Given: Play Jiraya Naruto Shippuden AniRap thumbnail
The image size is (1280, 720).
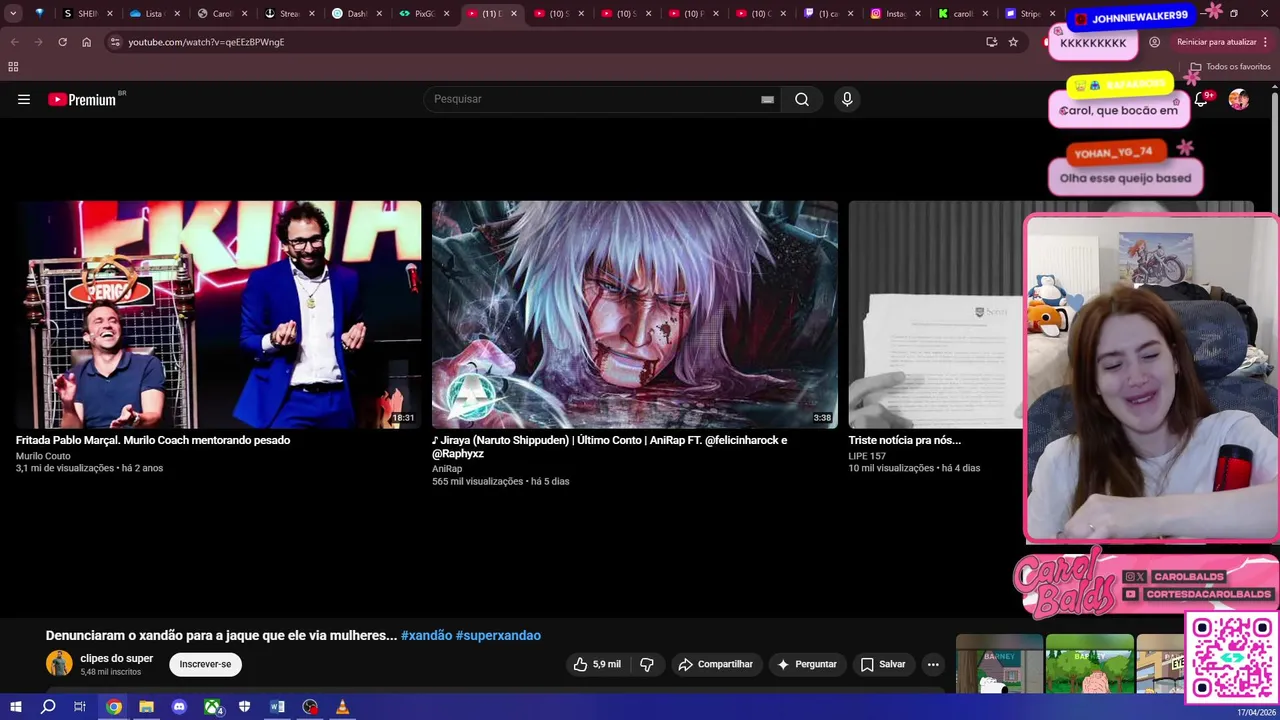Looking at the screenshot, I should [x=635, y=315].
